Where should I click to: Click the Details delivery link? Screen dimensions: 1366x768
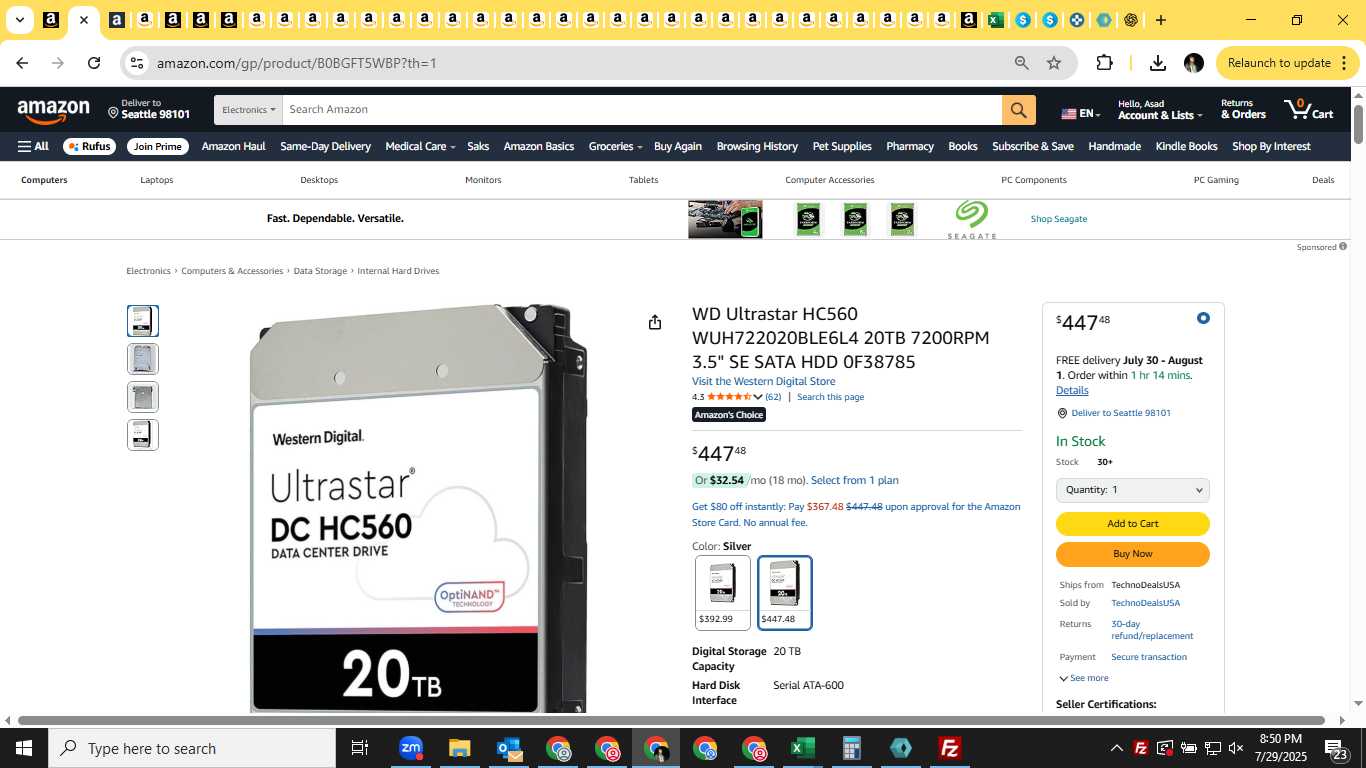tap(1072, 390)
